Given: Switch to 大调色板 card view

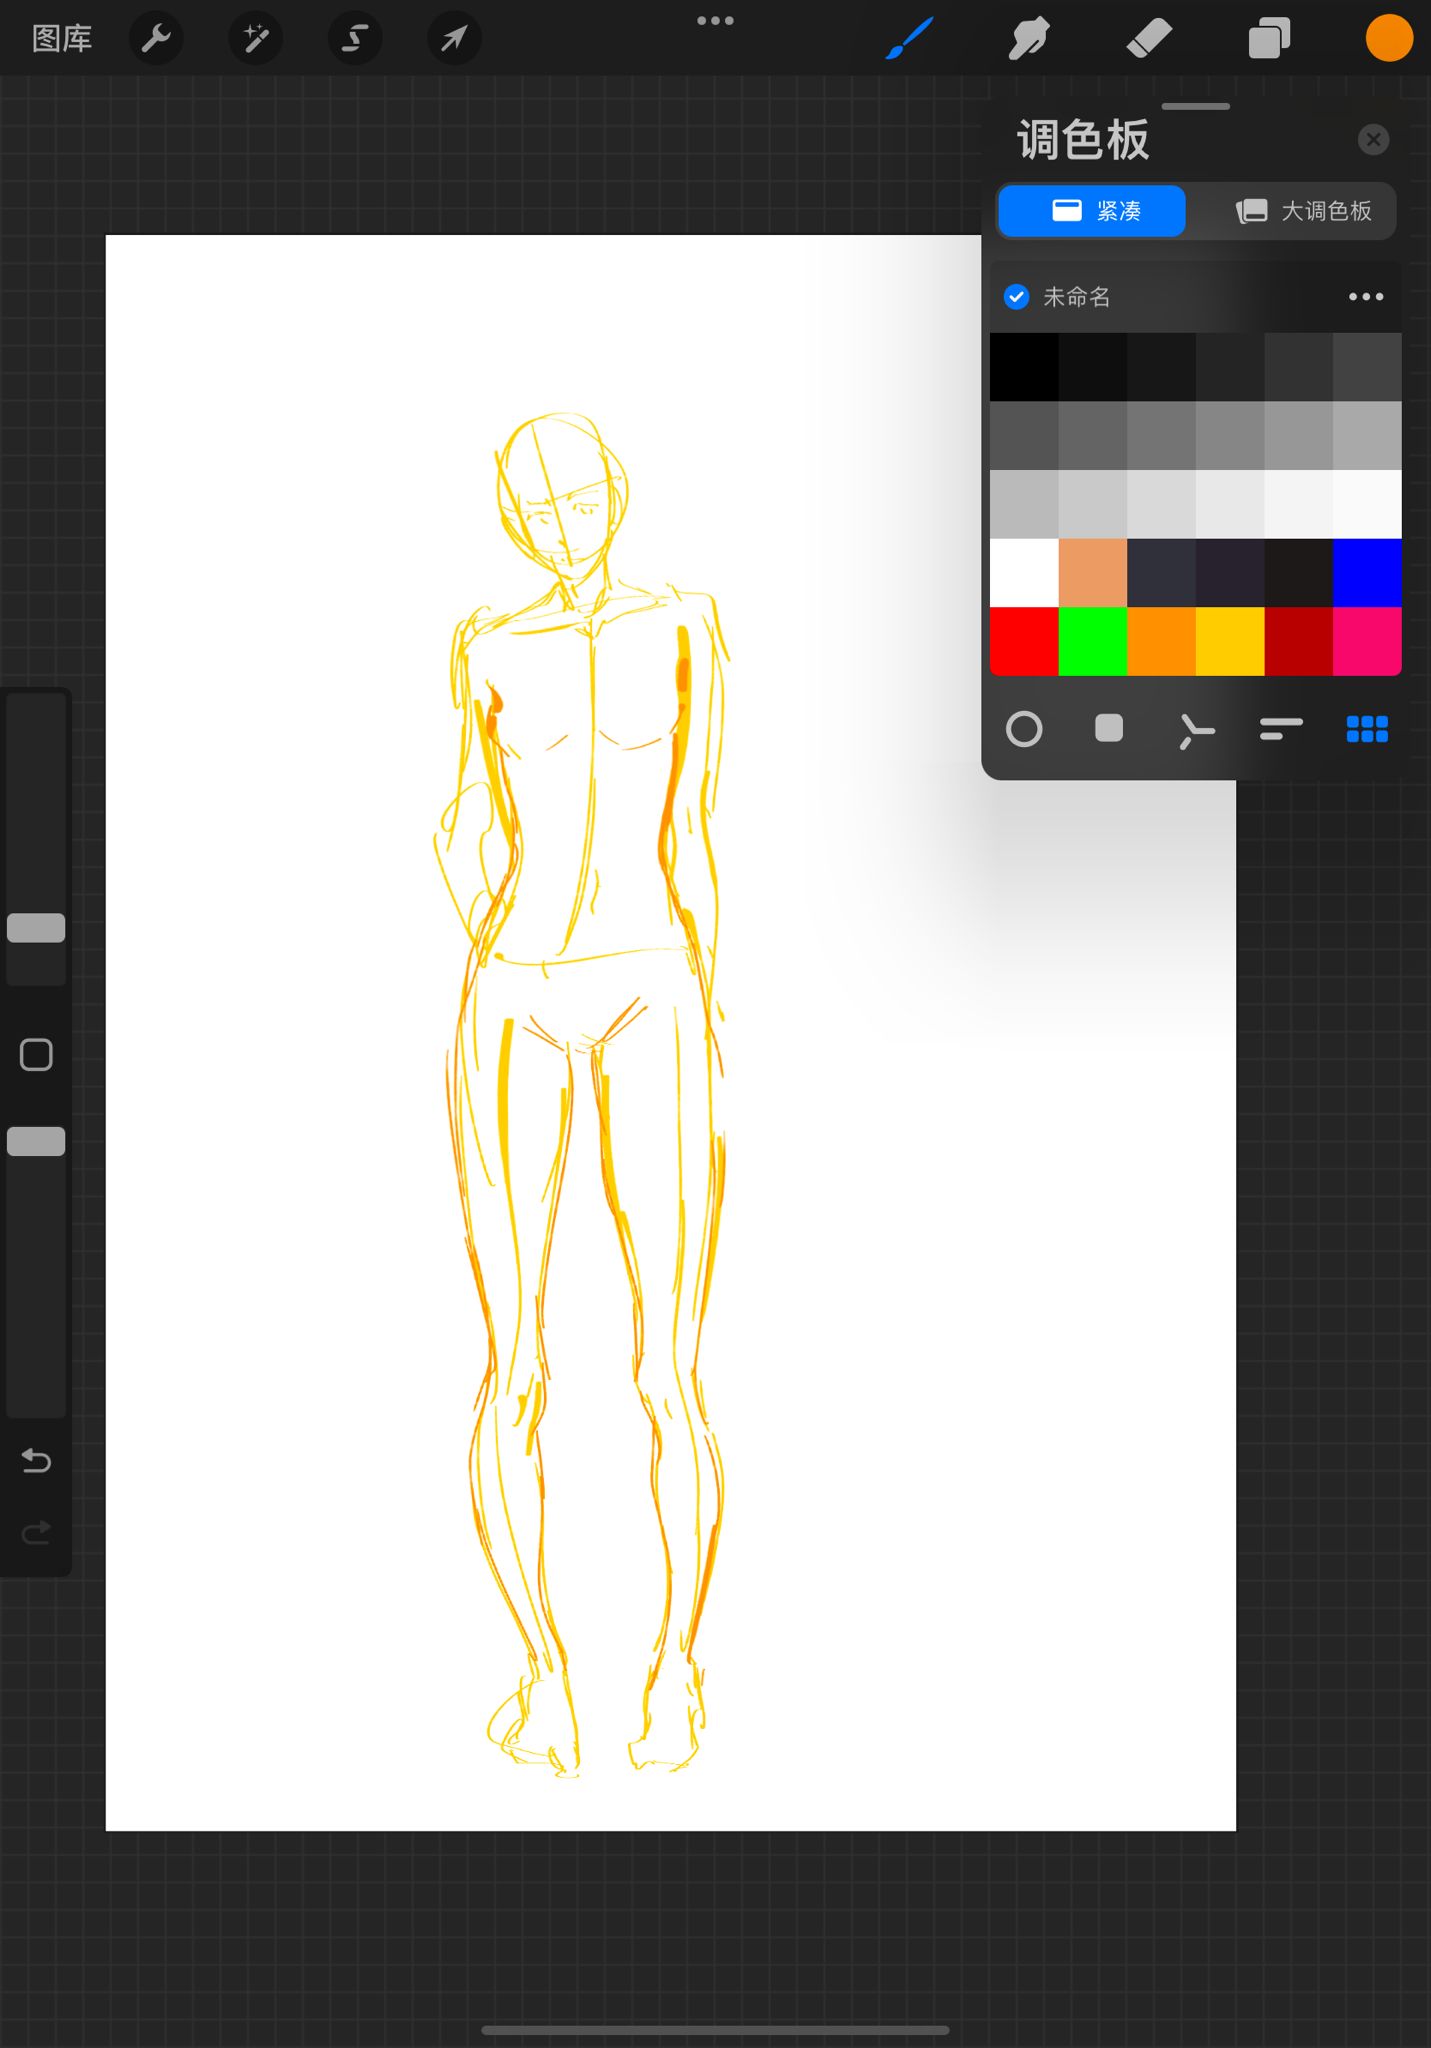Looking at the screenshot, I should point(1303,211).
